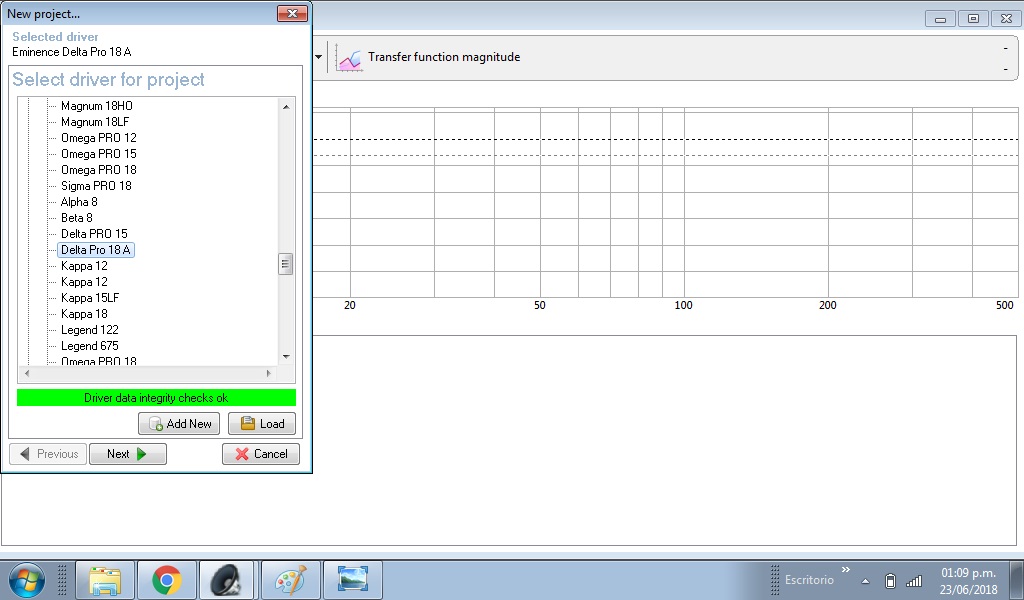Select Kappa 15LF driver
The height and width of the screenshot is (600, 1024).
click(90, 298)
